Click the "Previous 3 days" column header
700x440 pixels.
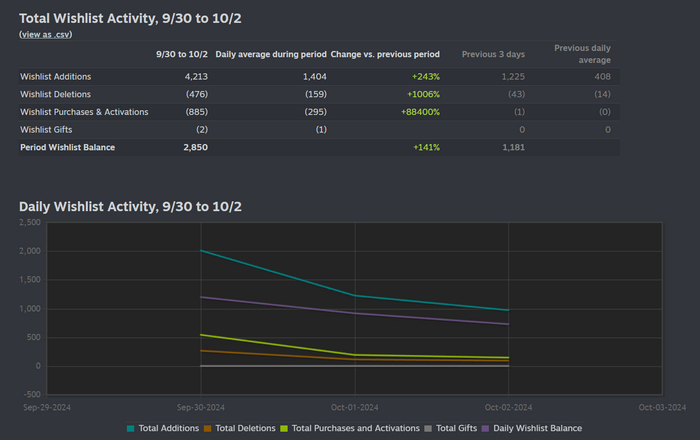(x=493, y=54)
